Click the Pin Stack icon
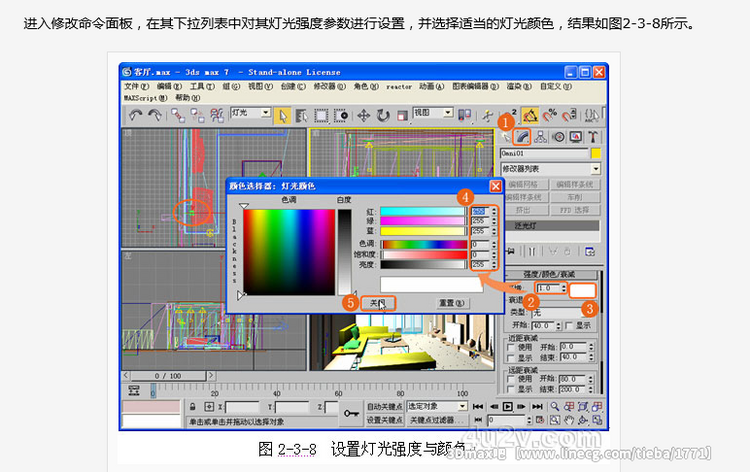The height and width of the screenshot is (472, 750). tap(510, 252)
